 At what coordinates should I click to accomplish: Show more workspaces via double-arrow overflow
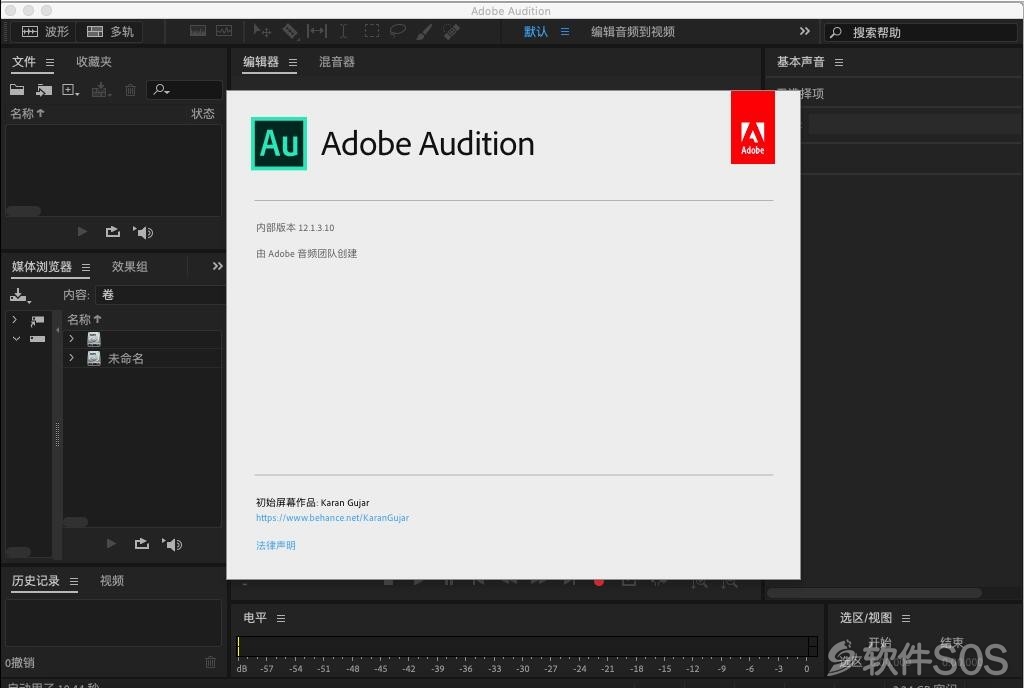(805, 31)
